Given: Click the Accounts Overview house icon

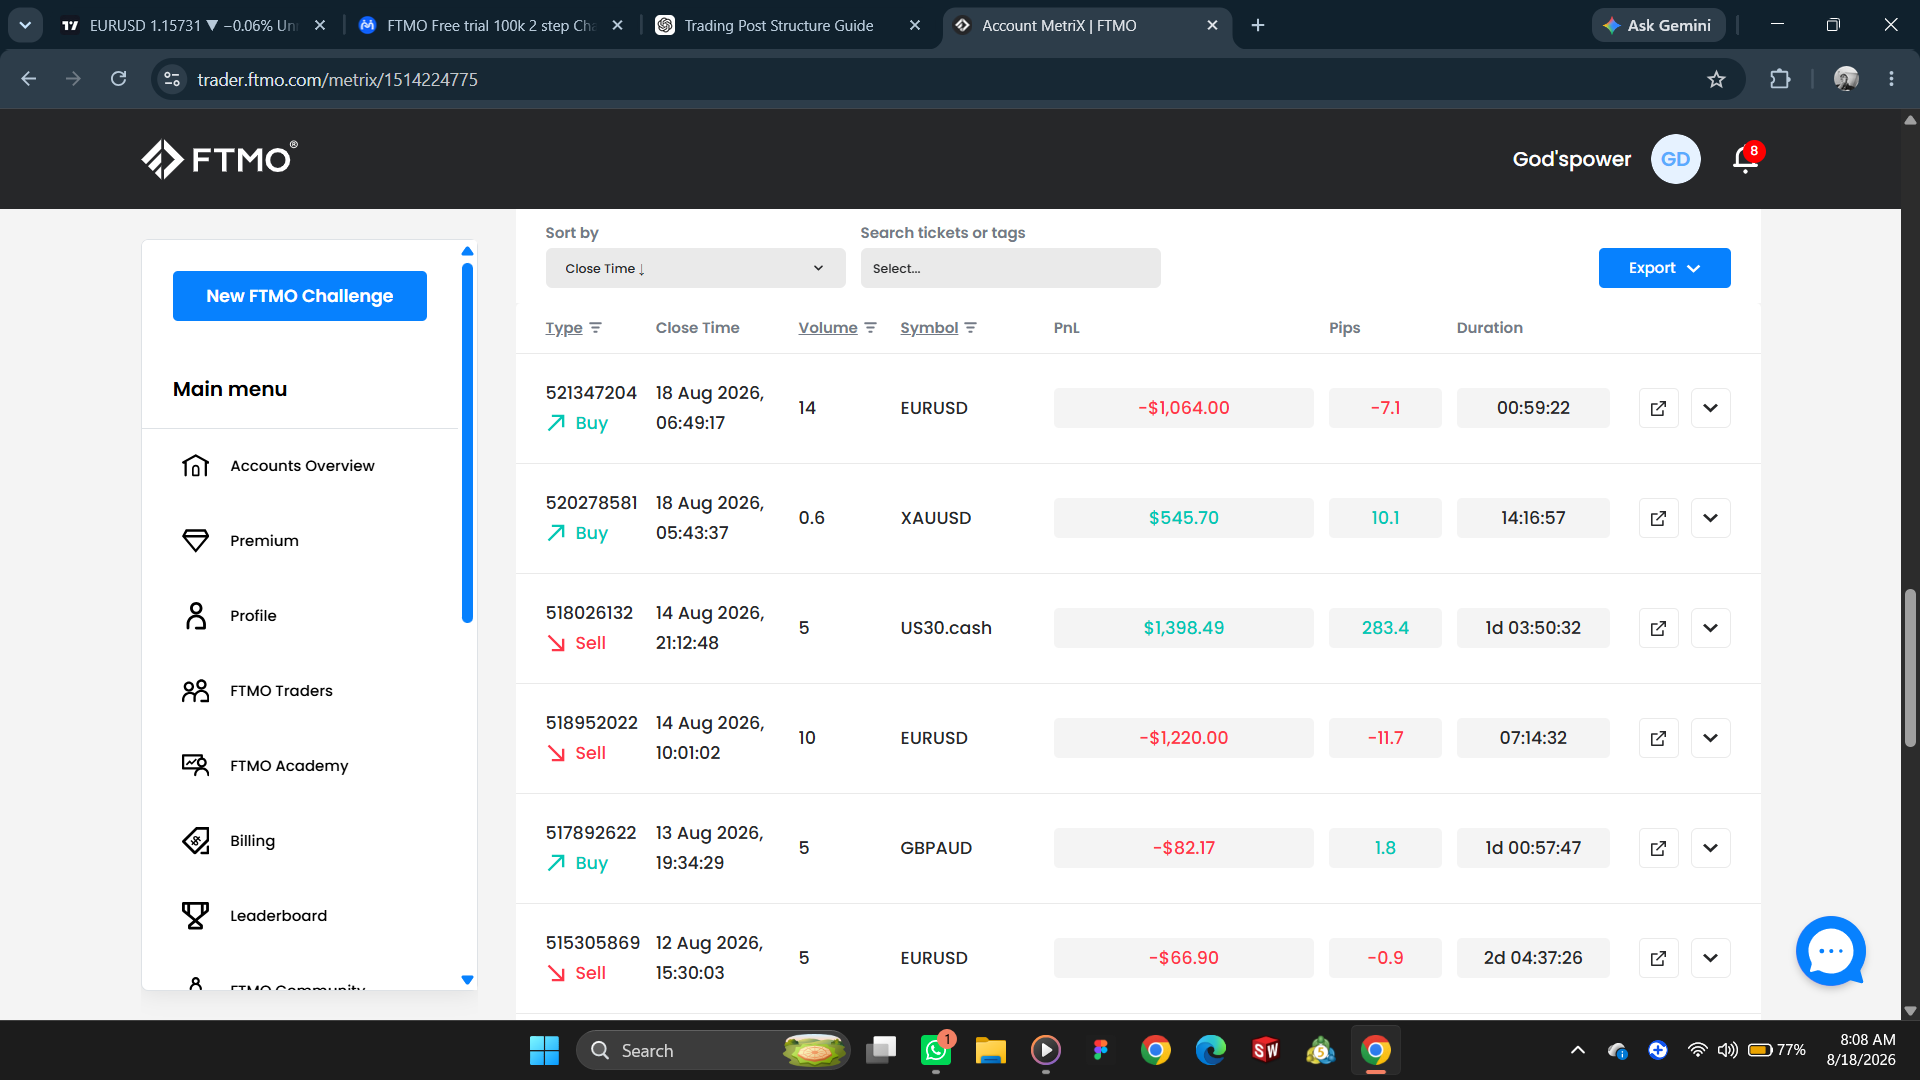Looking at the screenshot, I should point(195,466).
